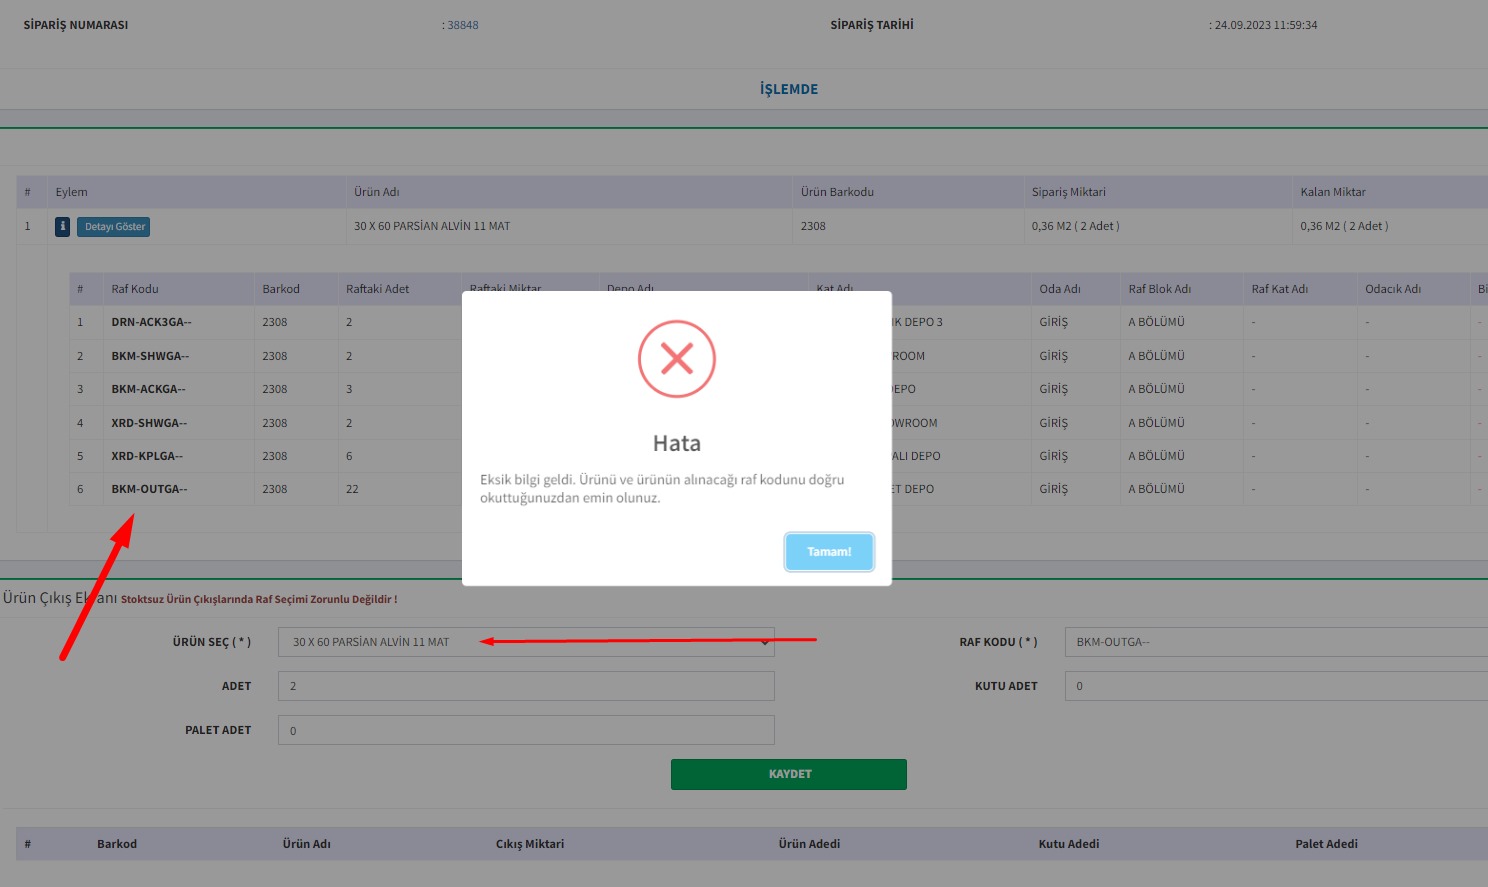The width and height of the screenshot is (1488, 887).
Task: Click the blue info icon in row 1
Action: (x=62, y=227)
